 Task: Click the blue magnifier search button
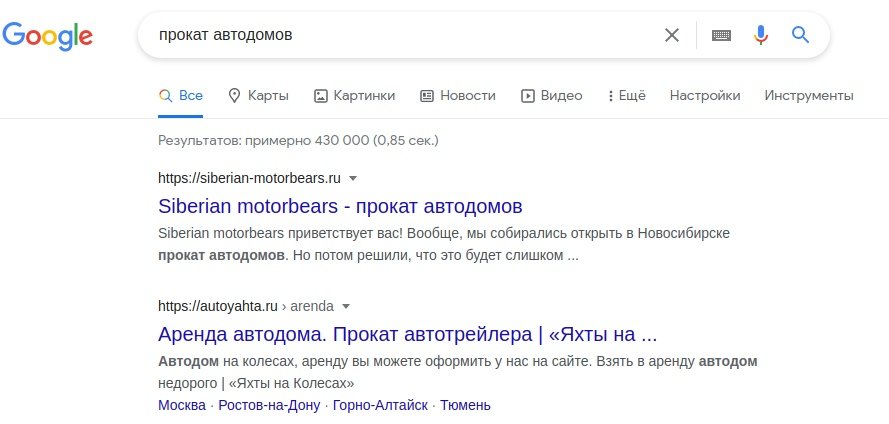click(800, 35)
